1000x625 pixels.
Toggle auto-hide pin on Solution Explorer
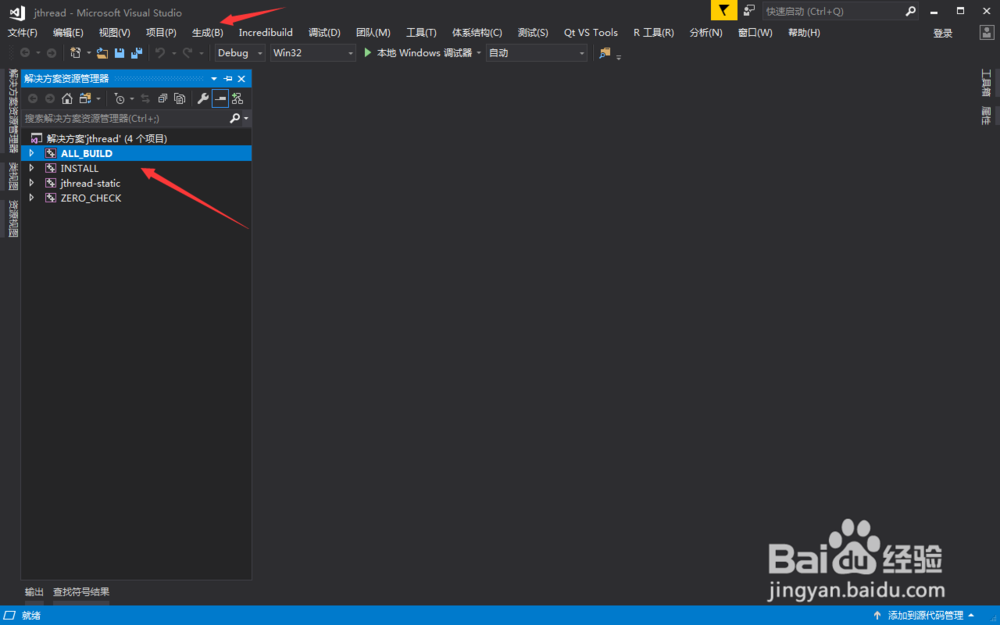[228, 78]
